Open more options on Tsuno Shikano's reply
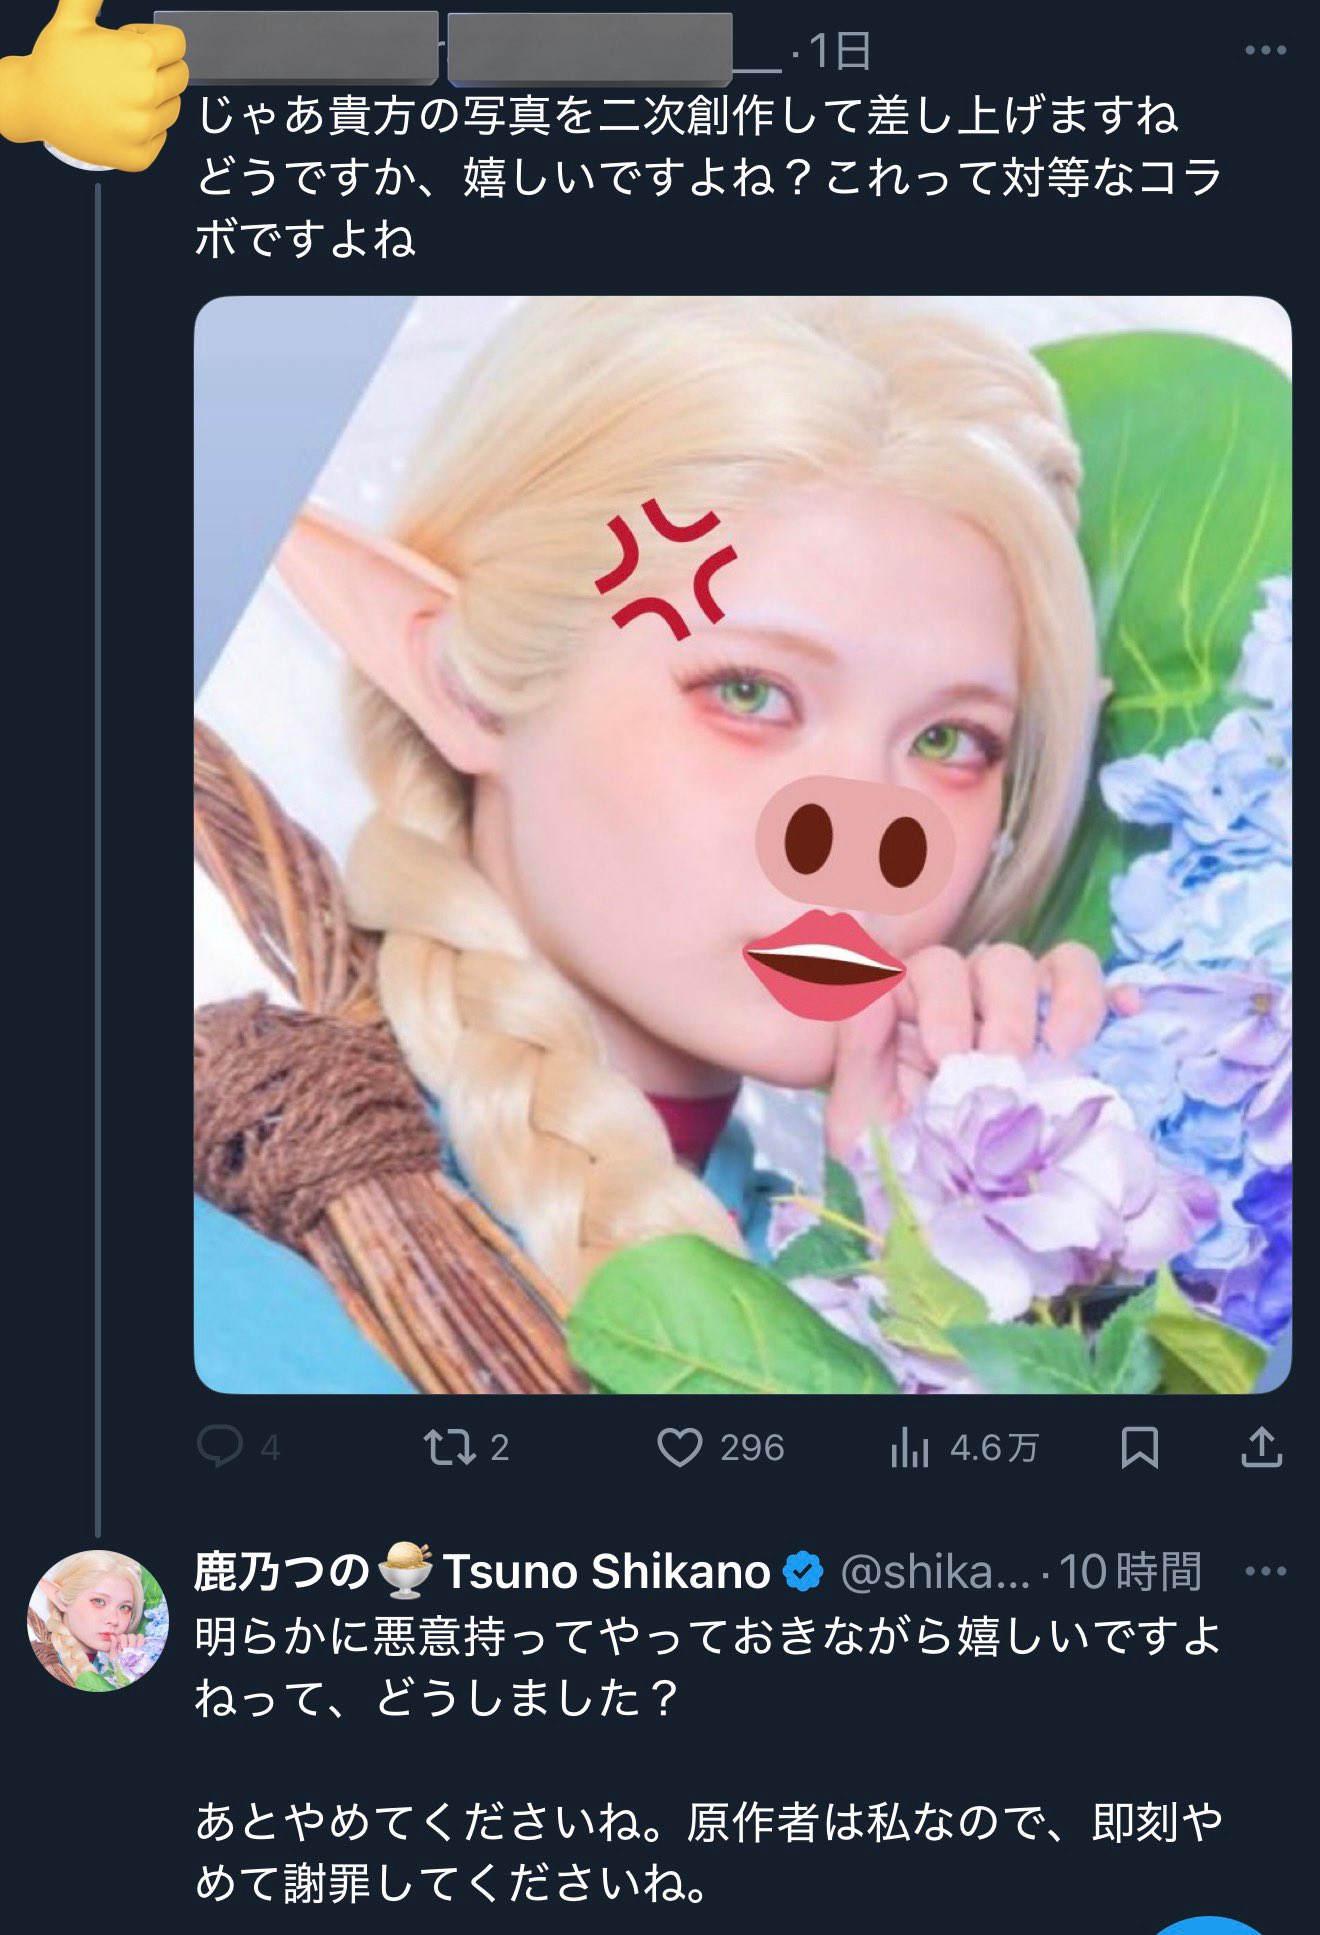Viewport: 1320px width, 1935px height. coord(1265,1571)
